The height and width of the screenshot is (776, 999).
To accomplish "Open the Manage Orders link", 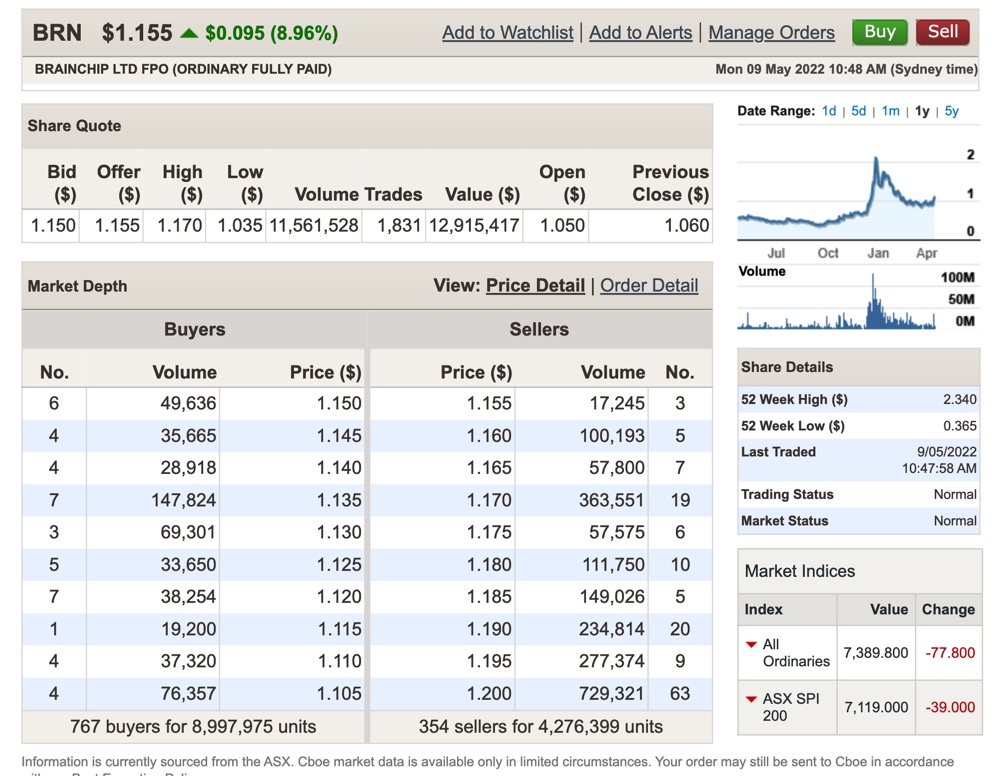I will click(x=772, y=32).
